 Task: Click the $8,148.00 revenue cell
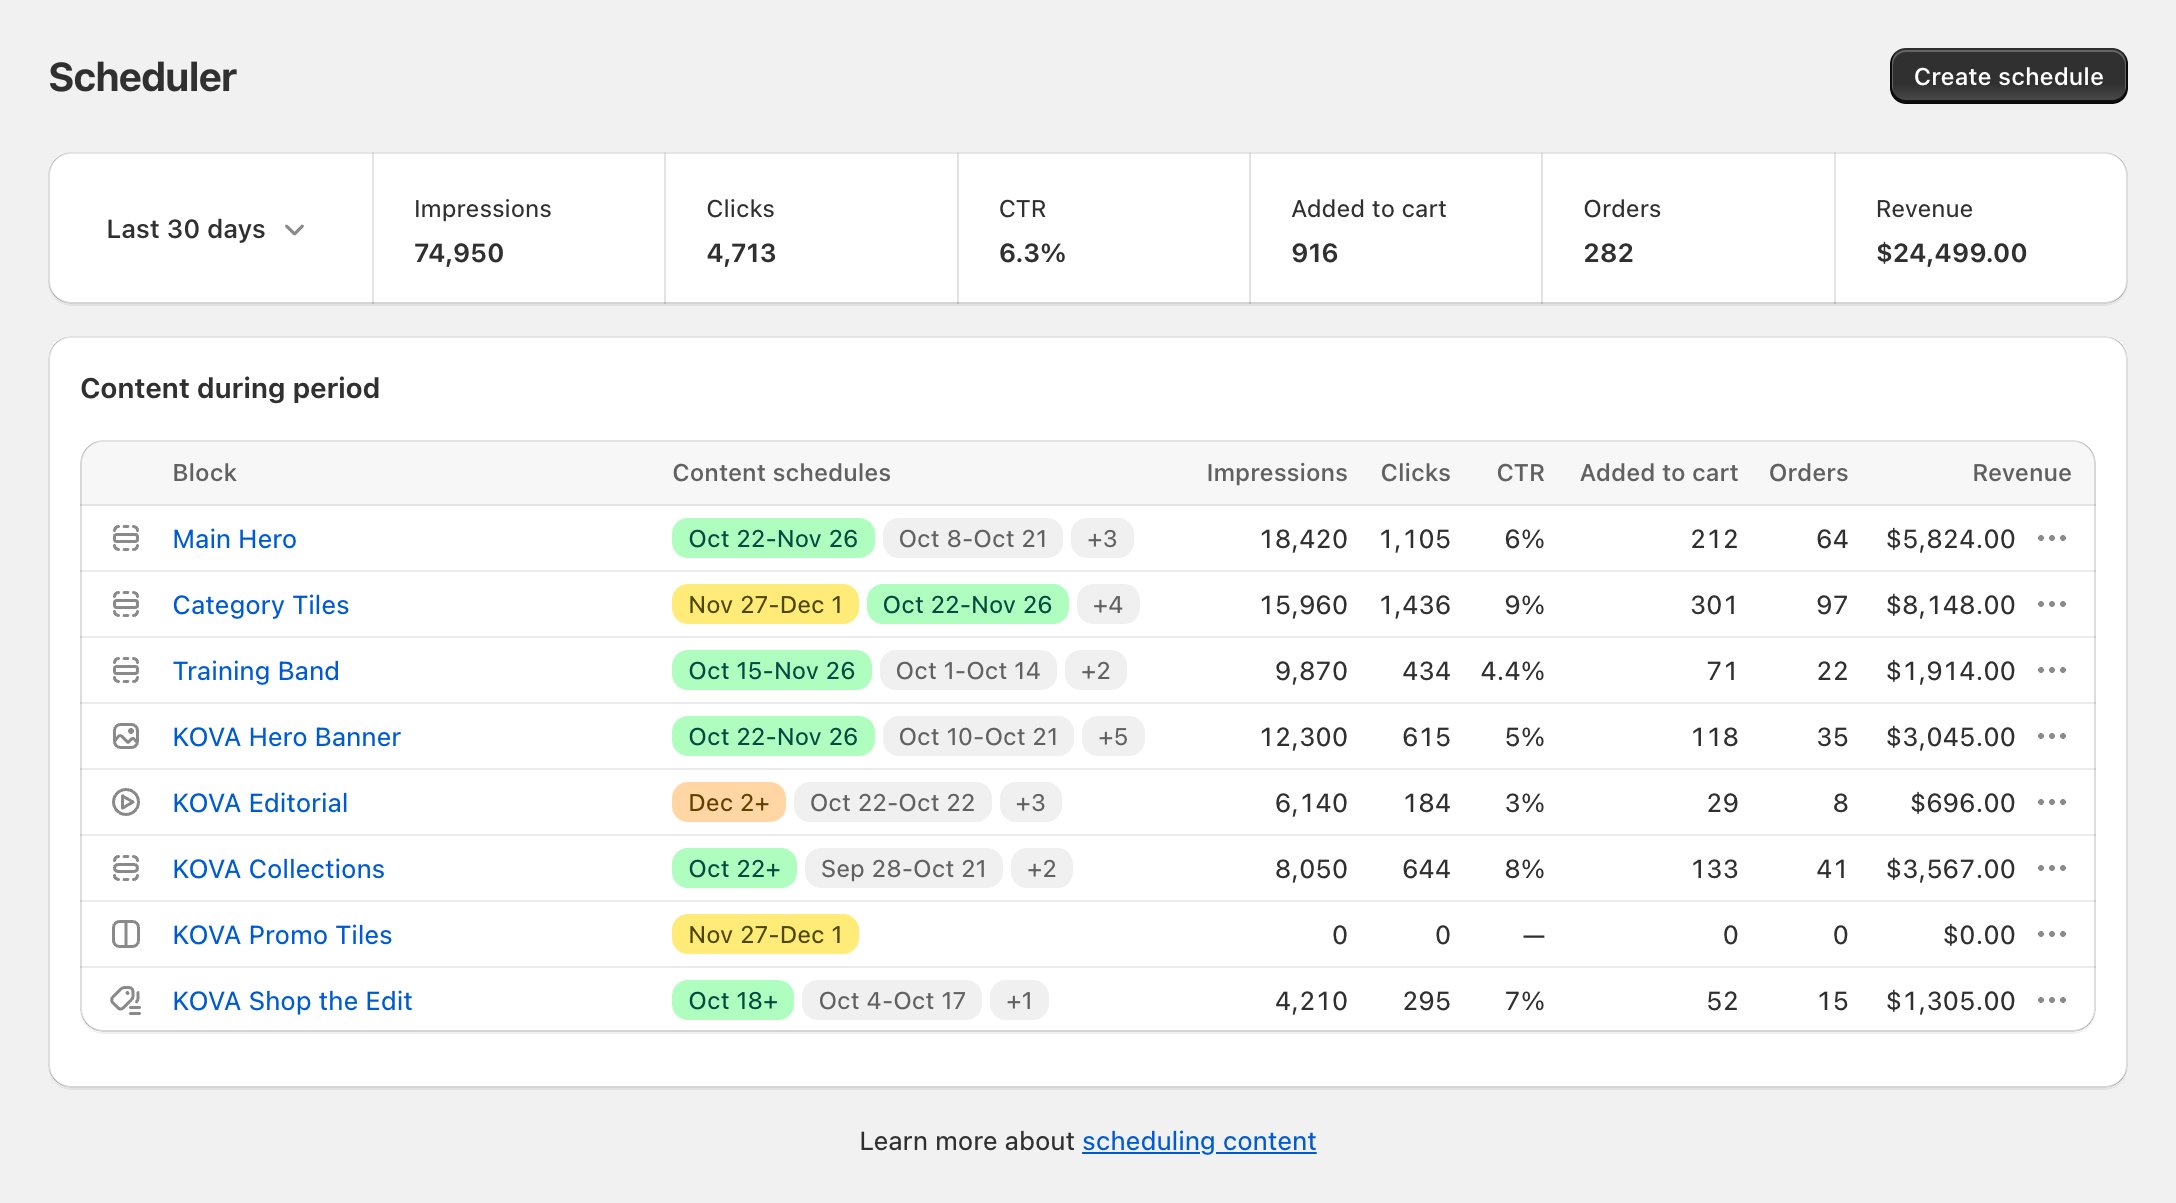(1950, 605)
